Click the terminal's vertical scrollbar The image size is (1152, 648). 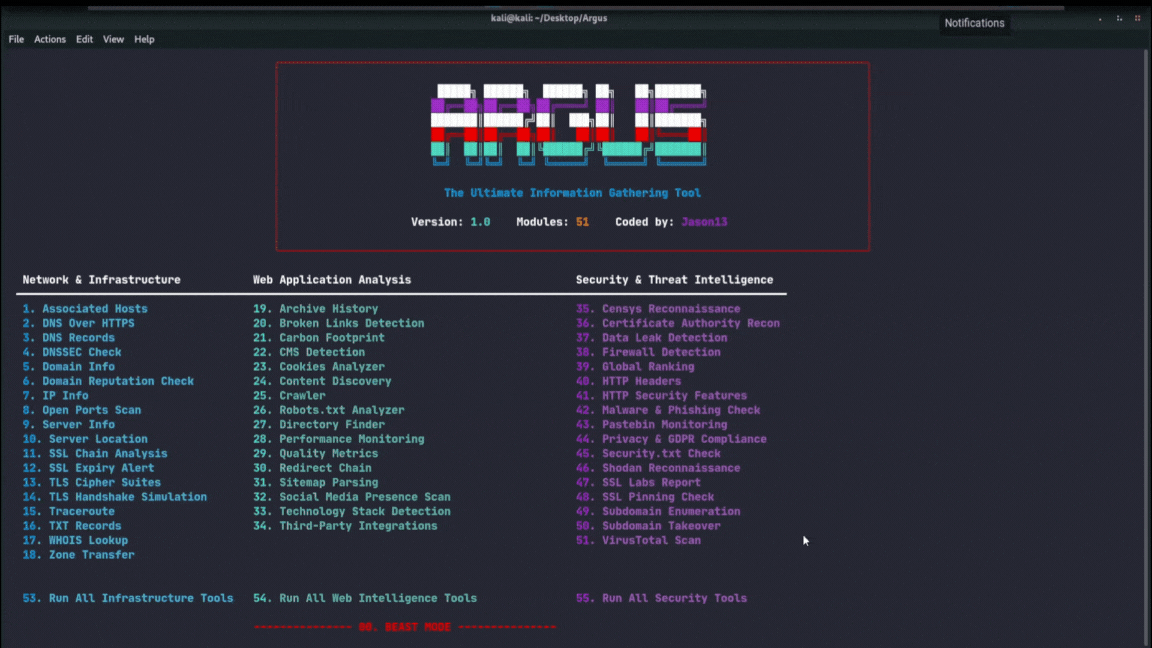pyautogui.click(x=1146, y=340)
